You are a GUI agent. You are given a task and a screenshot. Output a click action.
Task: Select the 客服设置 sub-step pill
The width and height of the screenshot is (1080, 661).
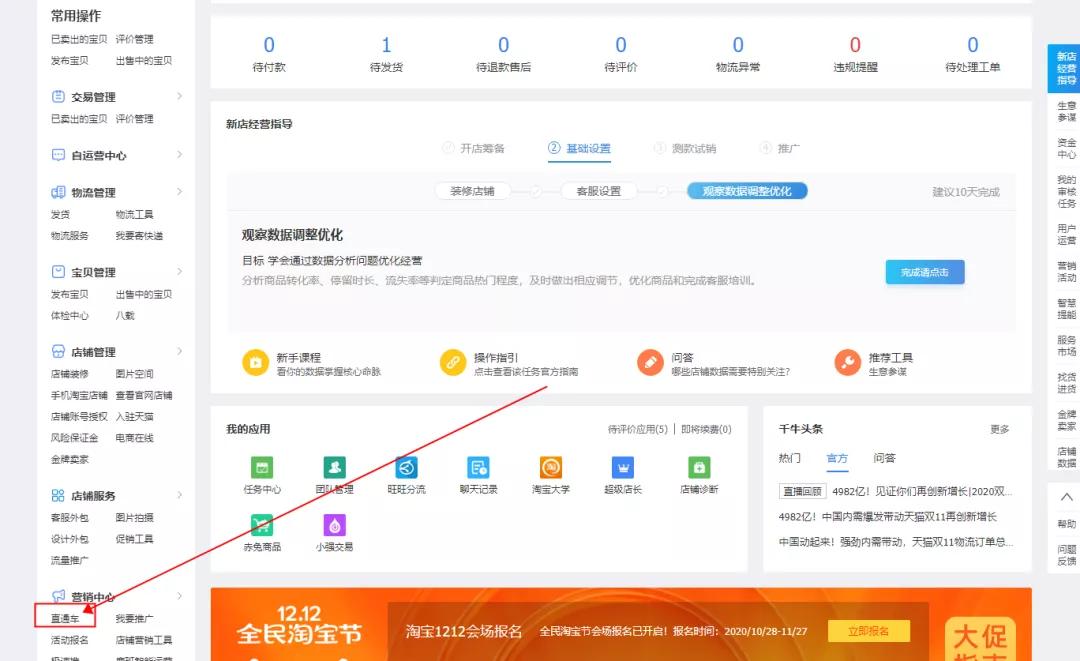click(x=599, y=191)
